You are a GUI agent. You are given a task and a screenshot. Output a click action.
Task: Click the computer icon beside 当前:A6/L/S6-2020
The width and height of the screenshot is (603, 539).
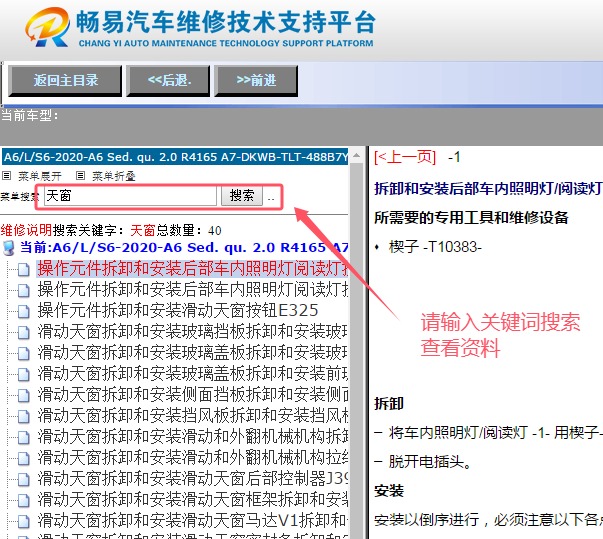(x=8, y=248)
